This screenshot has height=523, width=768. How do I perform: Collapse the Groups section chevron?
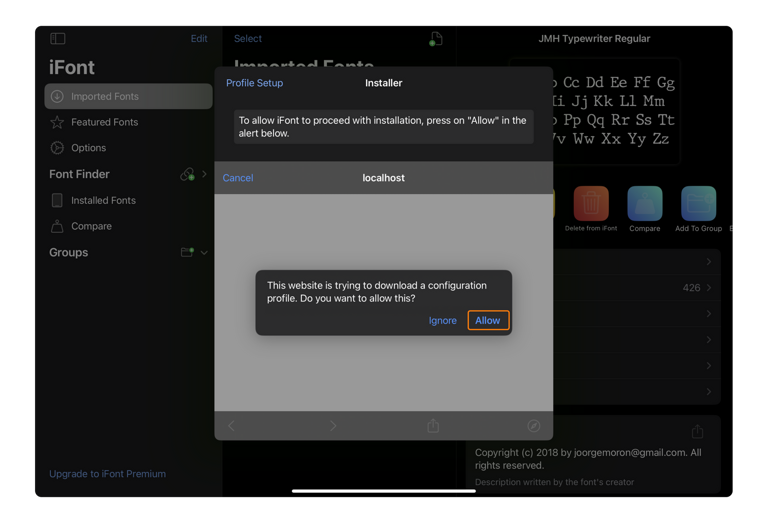coord(204,253)
